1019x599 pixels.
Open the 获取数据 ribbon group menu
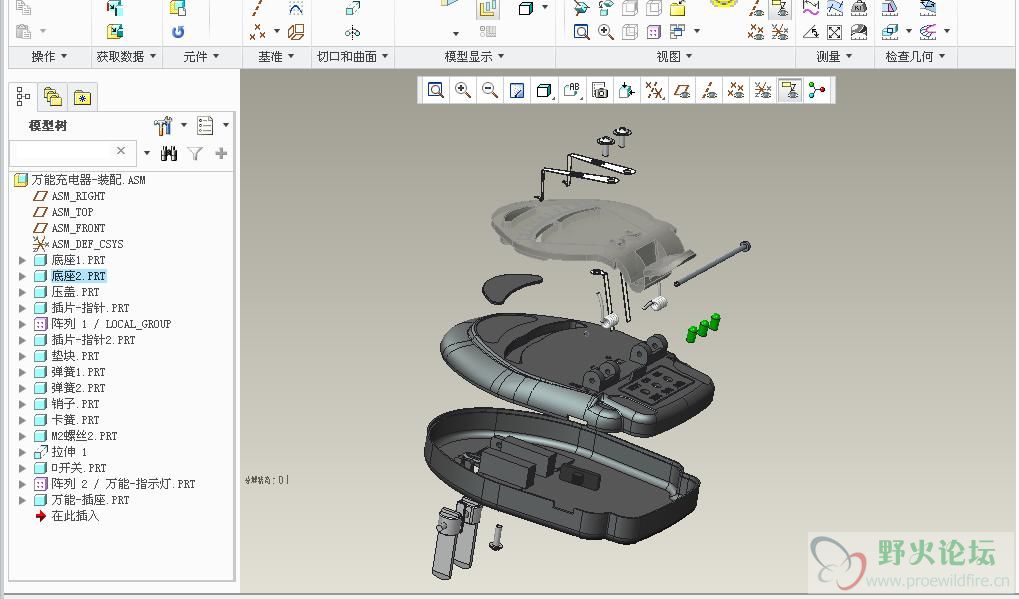pyautogui.click(x=126, y=57)
